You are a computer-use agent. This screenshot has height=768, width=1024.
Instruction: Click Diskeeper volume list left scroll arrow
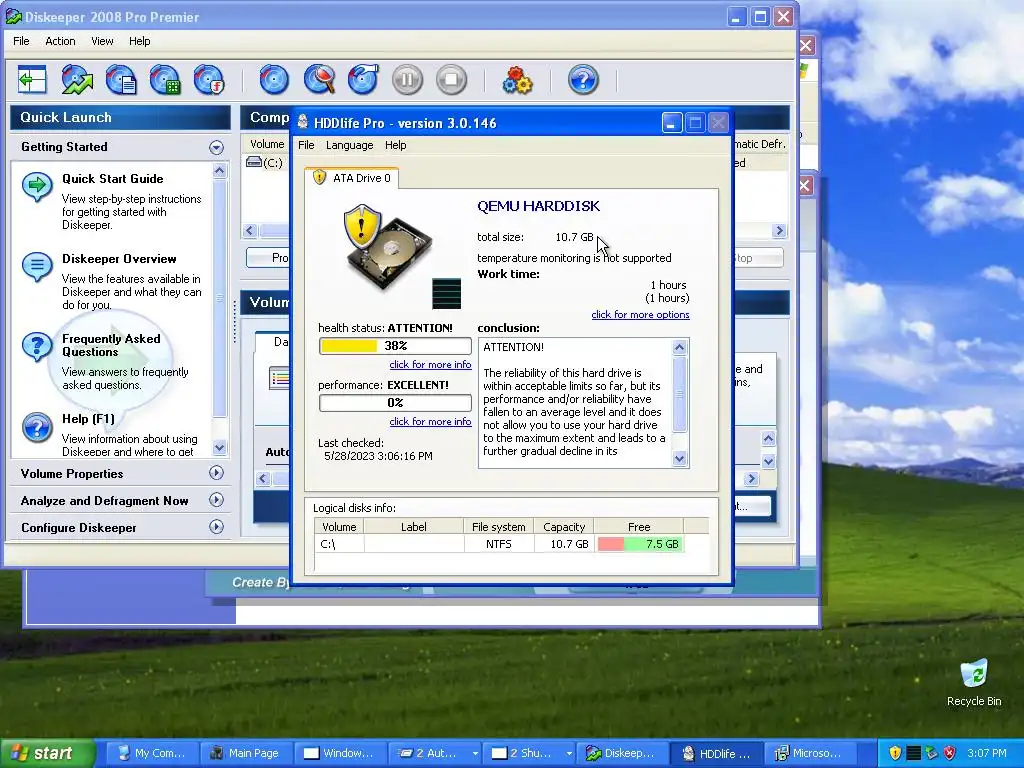249,231
